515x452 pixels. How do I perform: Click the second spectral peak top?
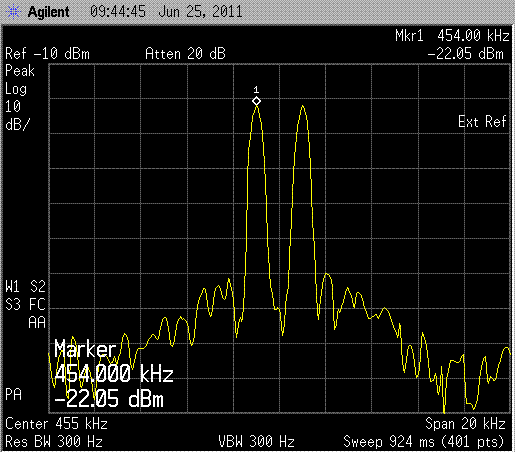coord(303,106)
